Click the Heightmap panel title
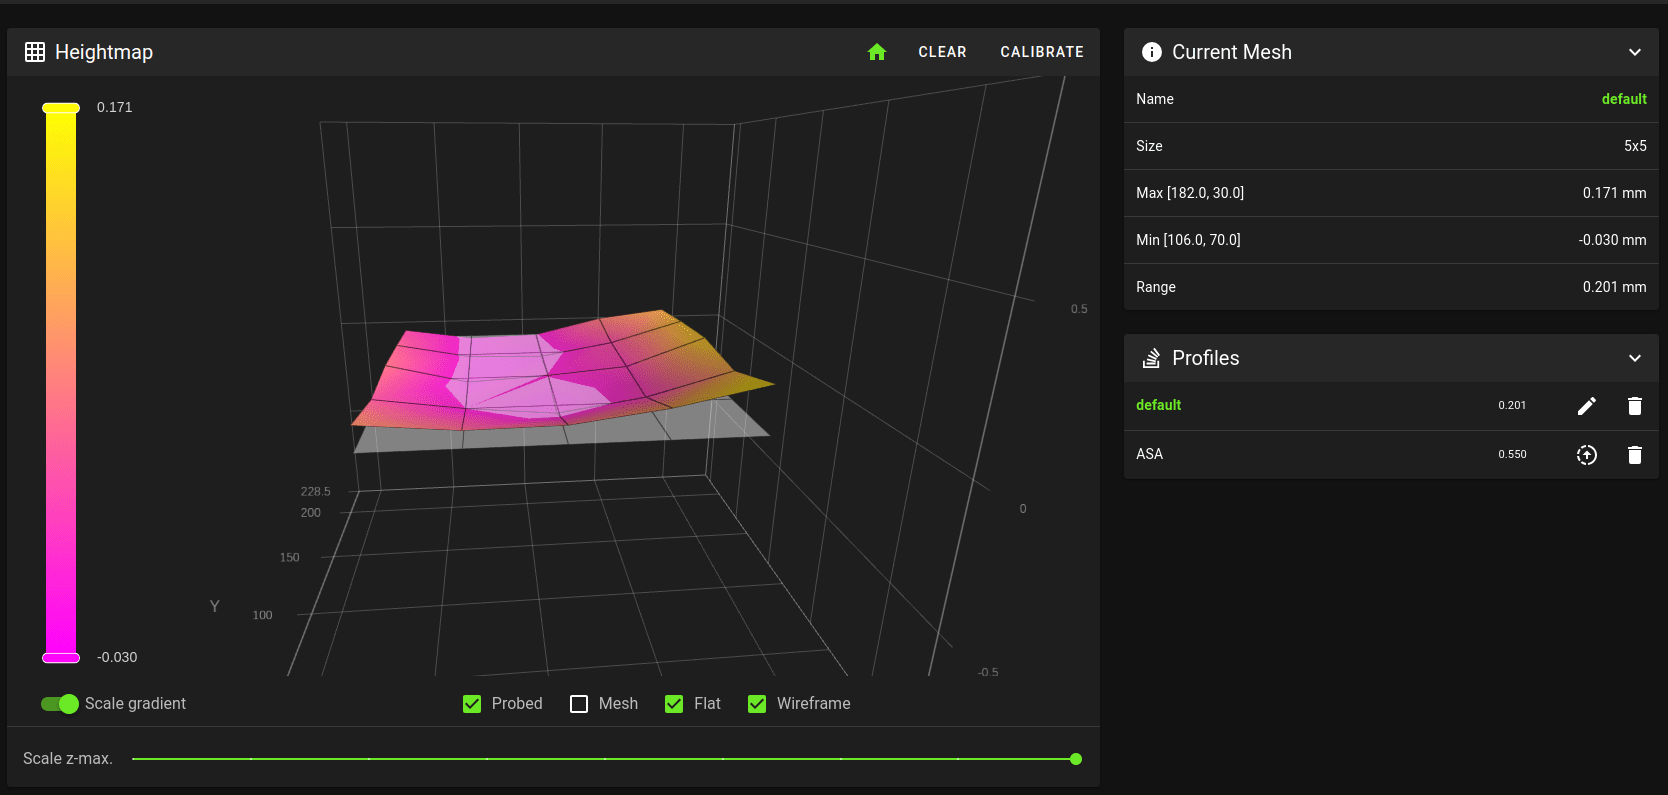Image resolution: width=1668 pixels, height=795 pixels. tap(104, 52)
